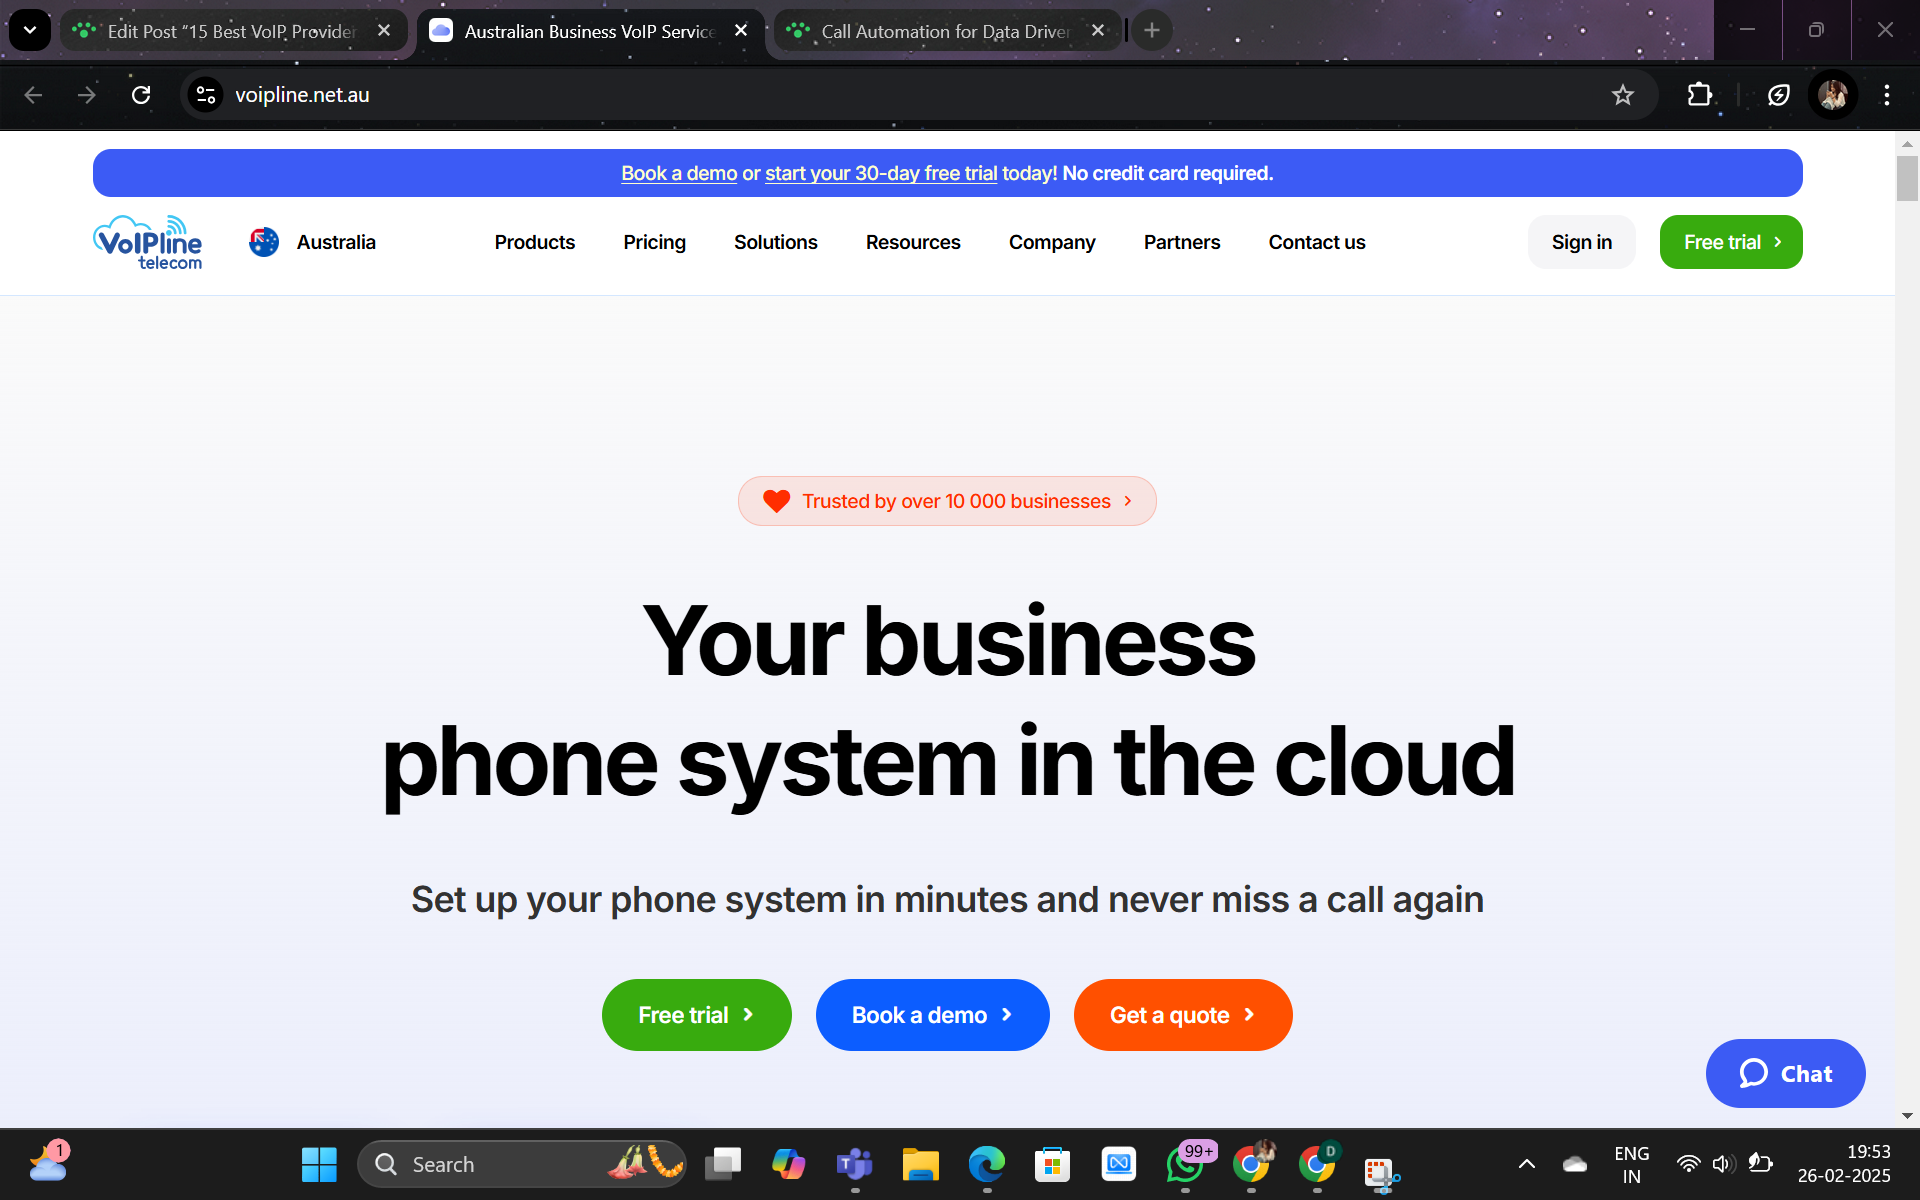Click the user profile avatar icon

point(1834,94)
